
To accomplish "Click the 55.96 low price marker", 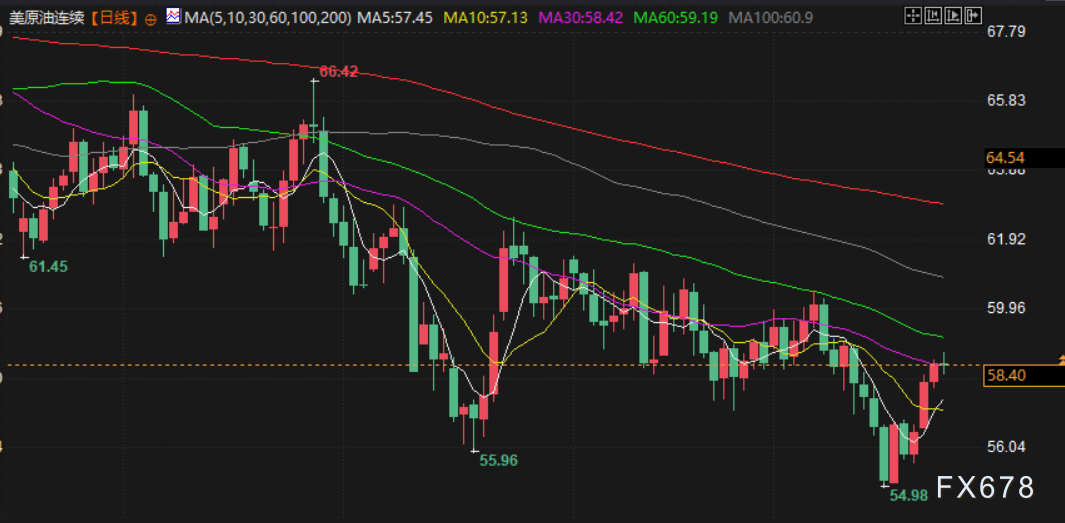I will (x=498, y=460).
